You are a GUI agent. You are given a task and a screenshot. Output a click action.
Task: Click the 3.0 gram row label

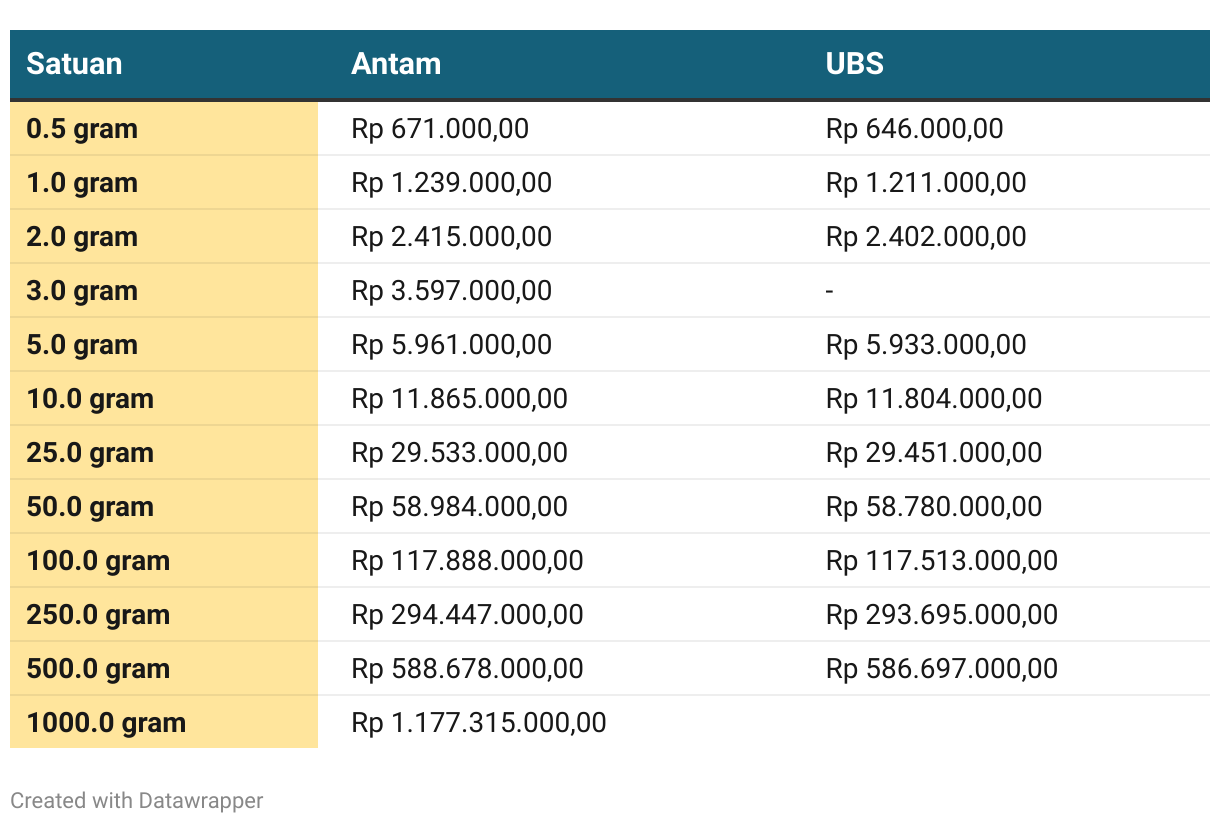point(82,291)
